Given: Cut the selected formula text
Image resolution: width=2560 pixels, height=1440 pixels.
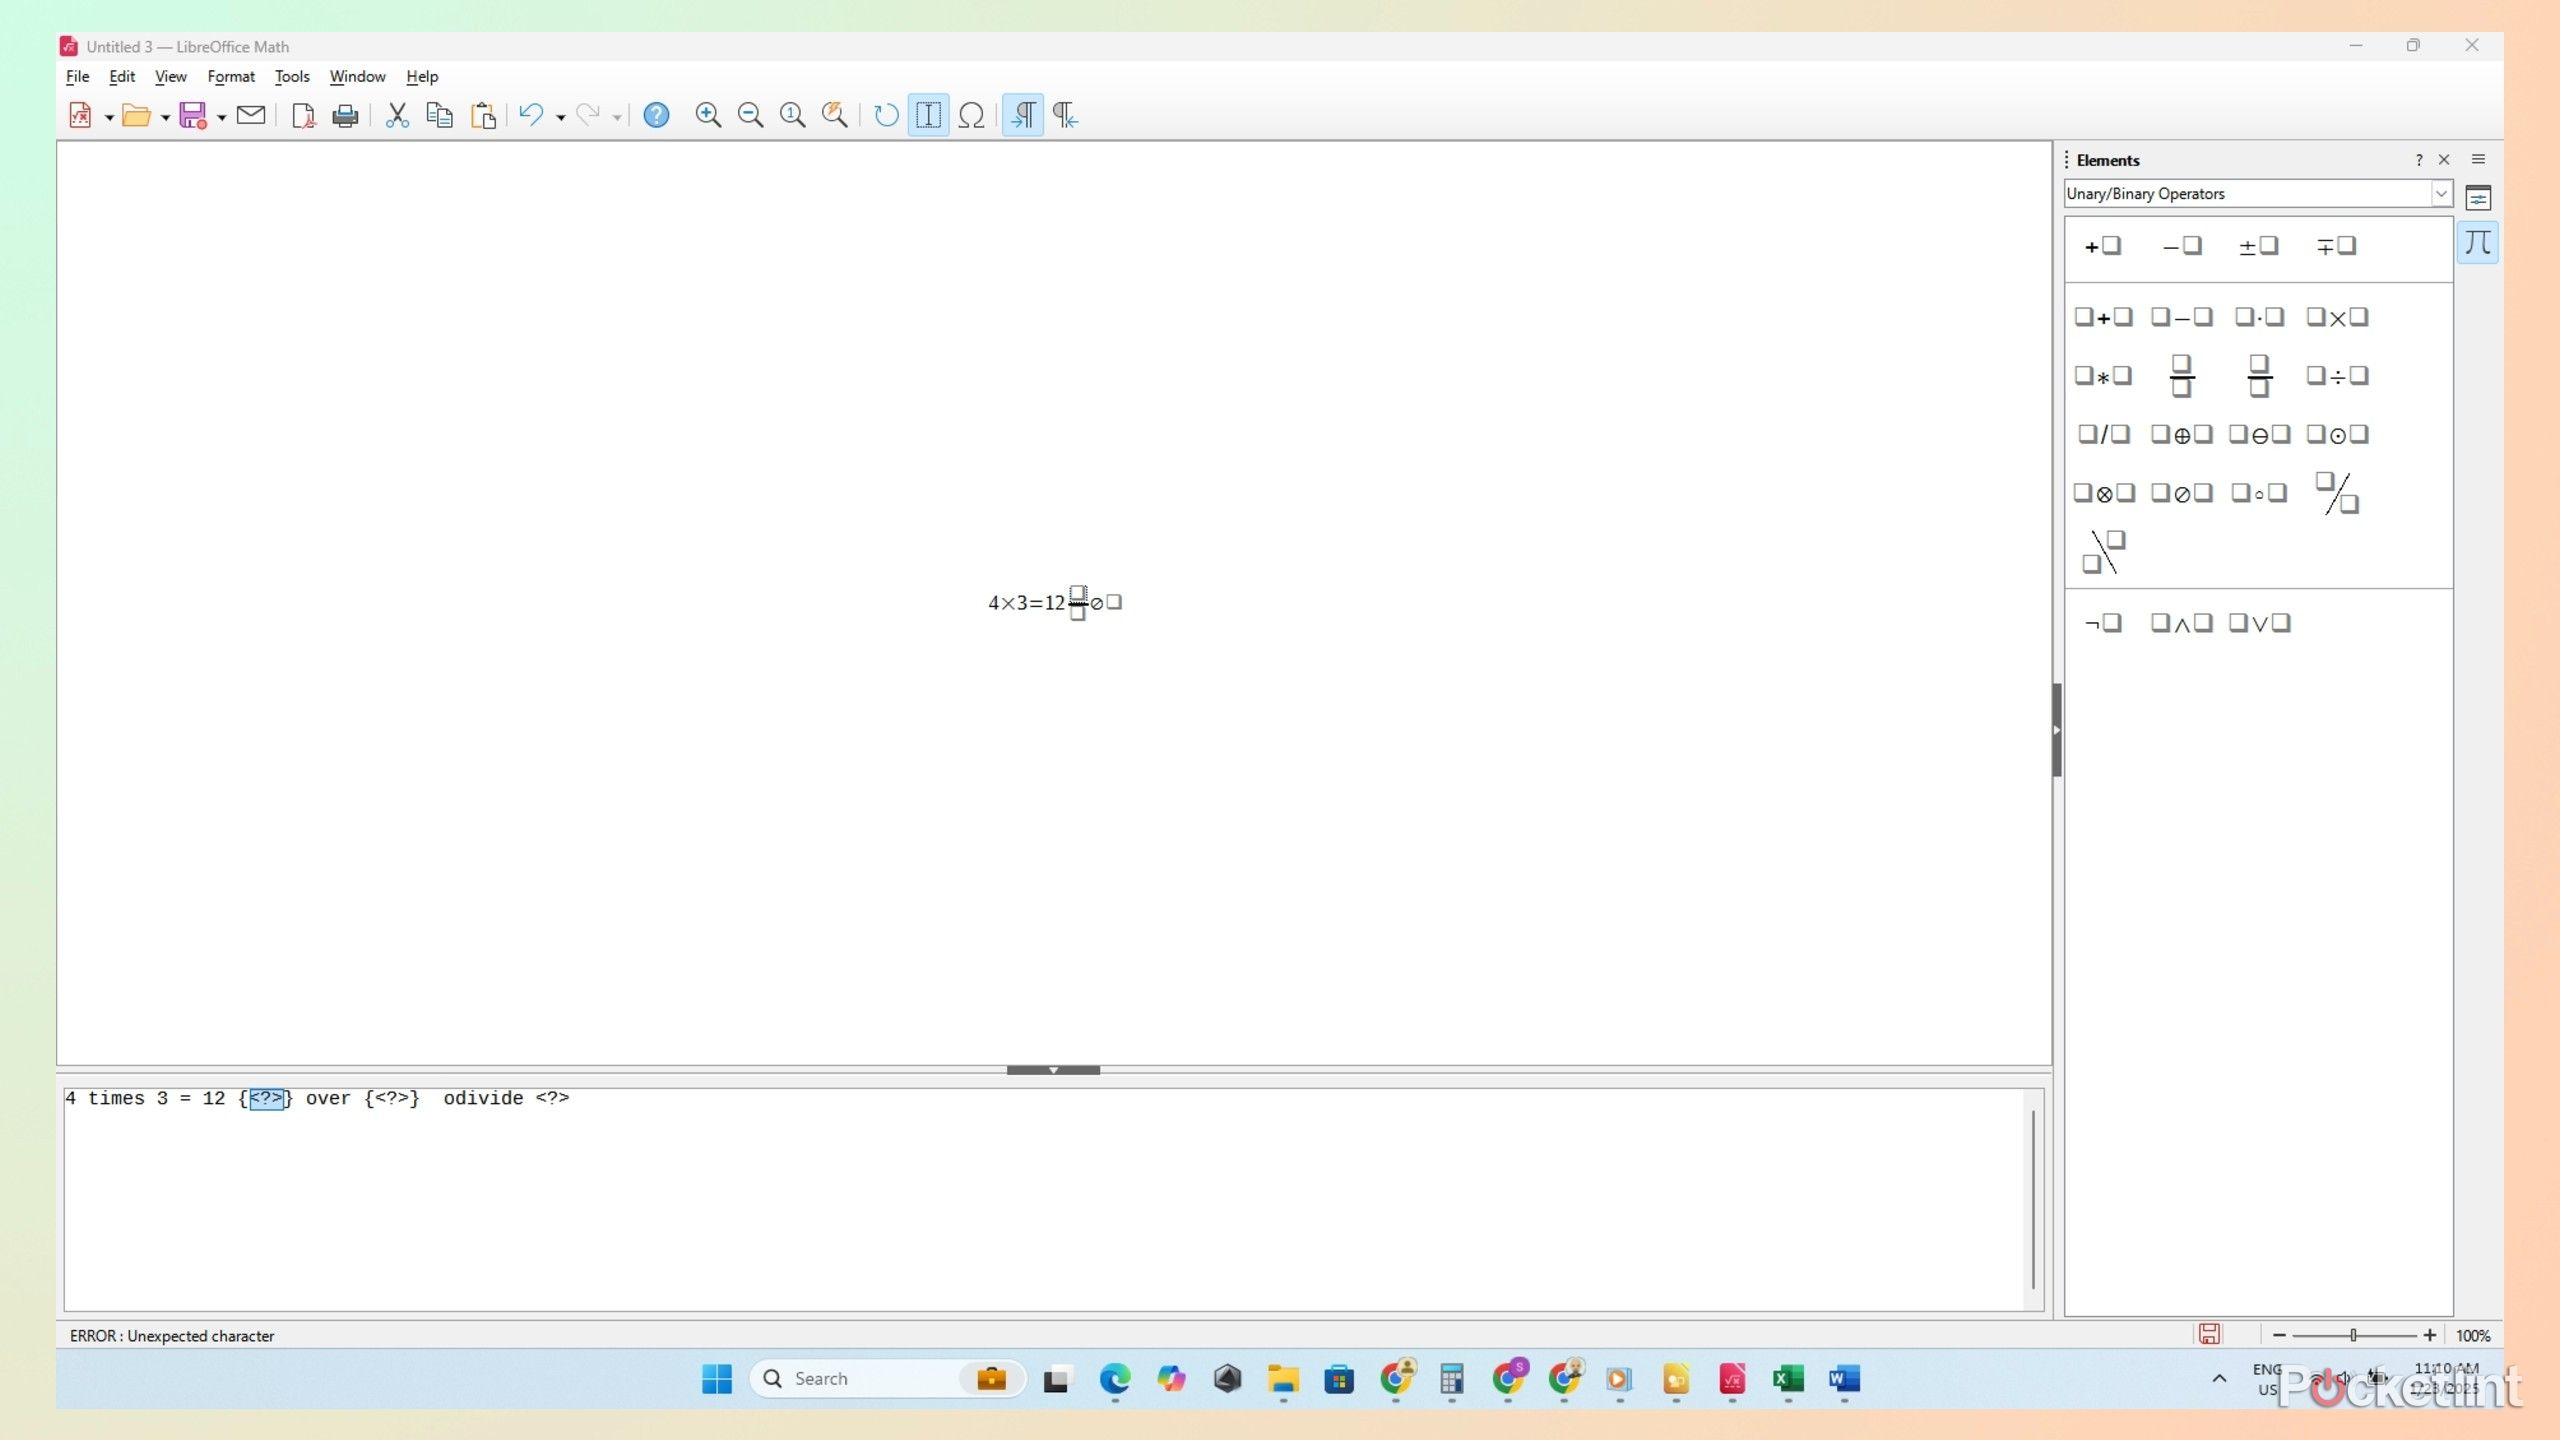Looking at the screenshot, I should (x=396, y=115).
